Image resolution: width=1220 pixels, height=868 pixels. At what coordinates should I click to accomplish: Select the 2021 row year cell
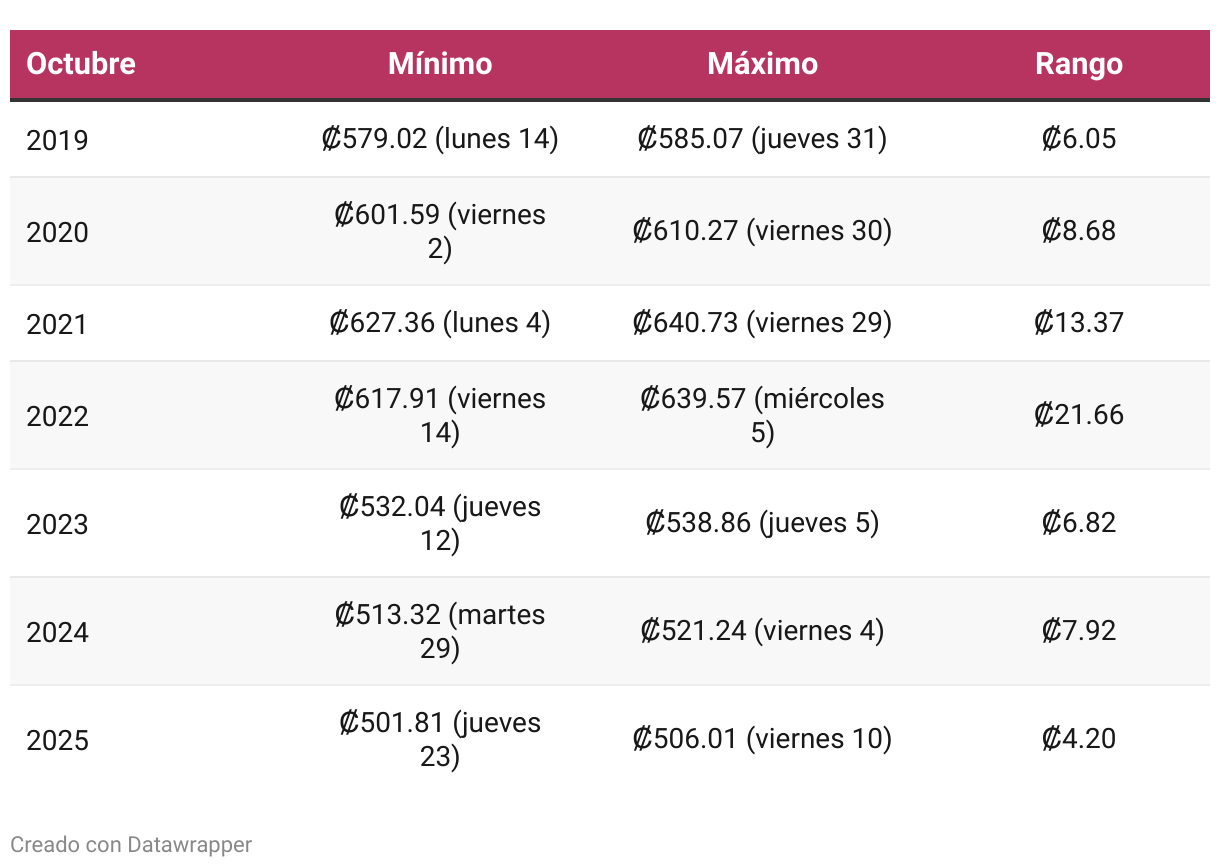tap(57, 324)
